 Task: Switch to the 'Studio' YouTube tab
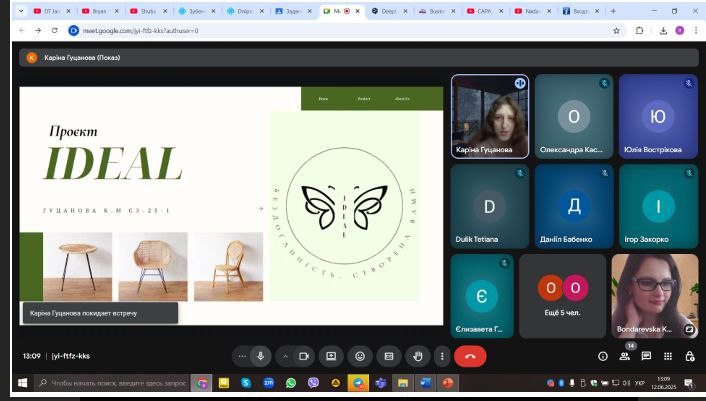click(x=148, y=11)
